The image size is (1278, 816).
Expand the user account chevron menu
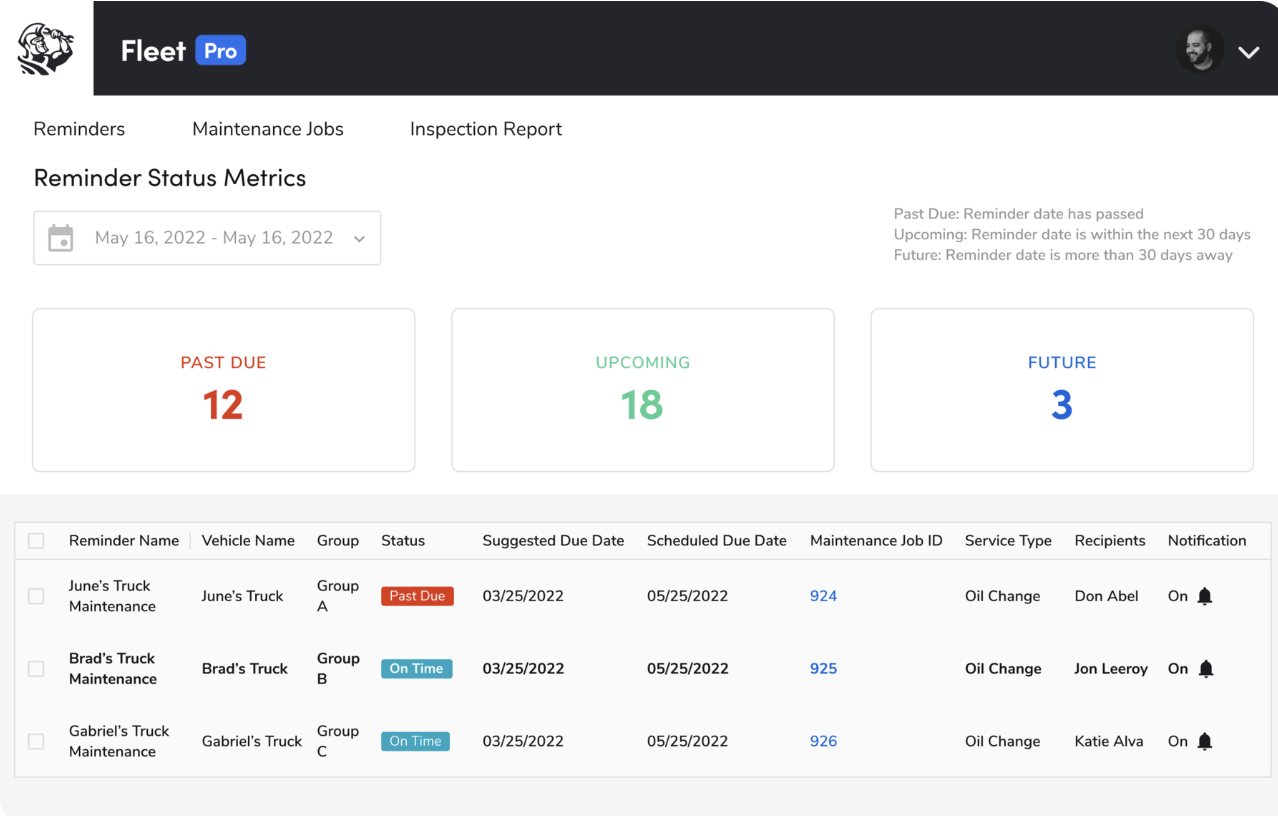[1248, 52]
